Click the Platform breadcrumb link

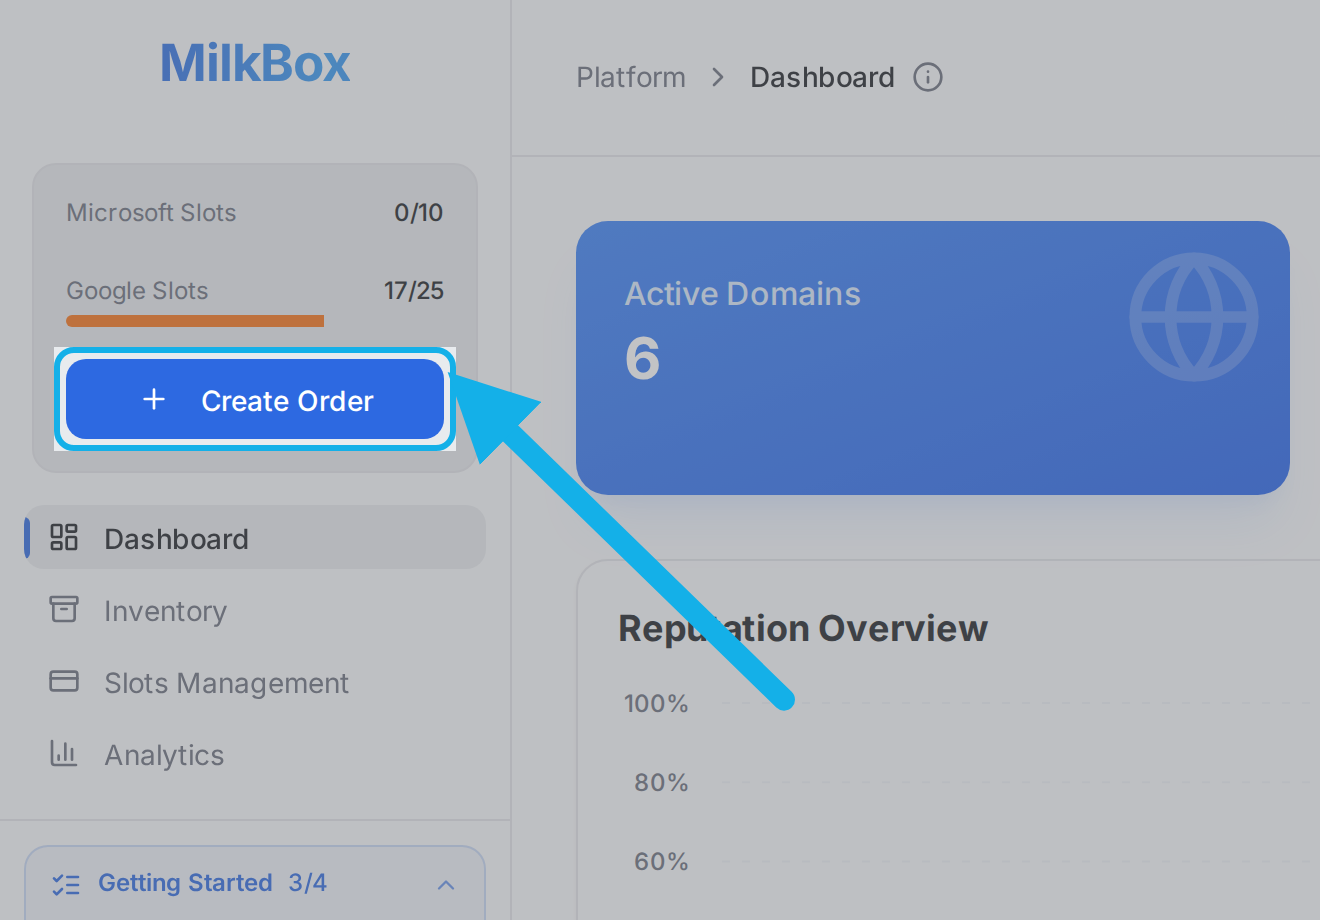click(631, 77)
